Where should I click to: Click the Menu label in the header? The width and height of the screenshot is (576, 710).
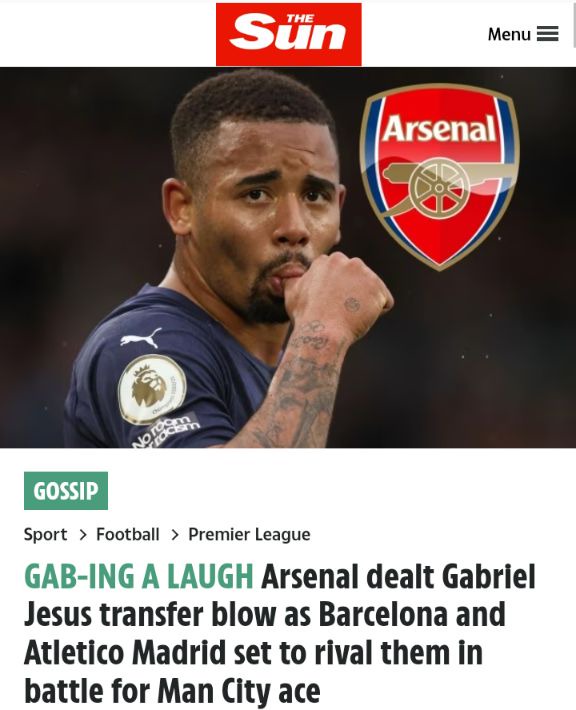(x=509, y=34)
